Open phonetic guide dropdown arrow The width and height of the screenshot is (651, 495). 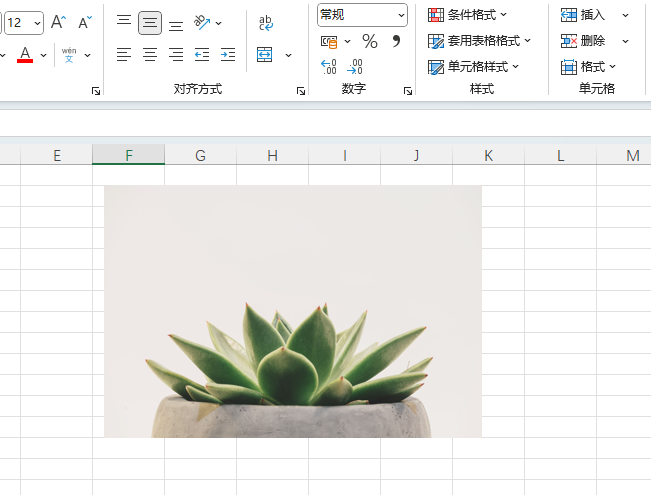tap(88, 55)
